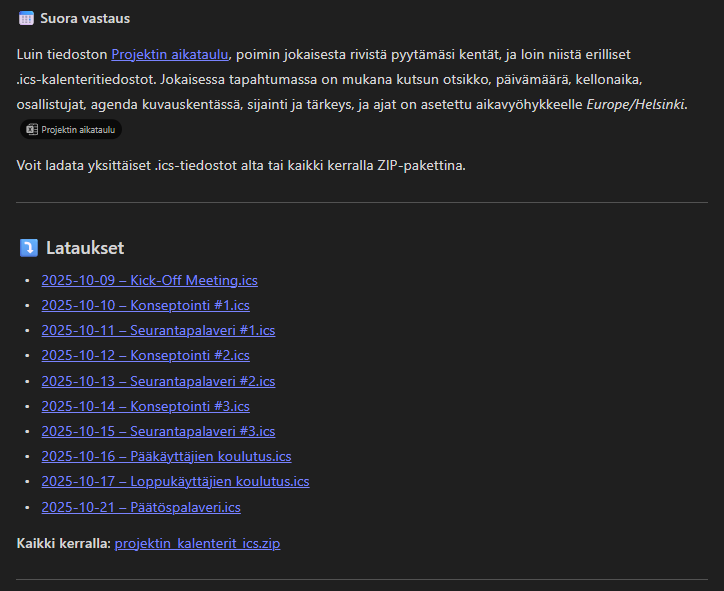Click the Suora vastaus heading text
Viewport: 724px width, 591px height.
(85, 18)
